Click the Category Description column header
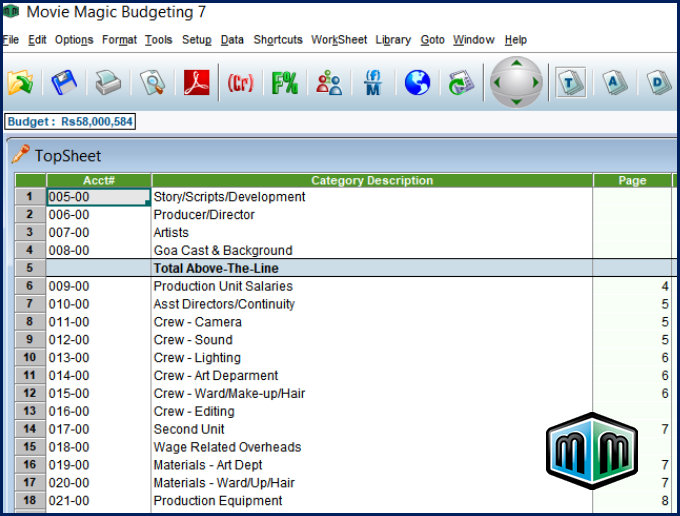Viewport: 680px width, 516px height. 372,180
